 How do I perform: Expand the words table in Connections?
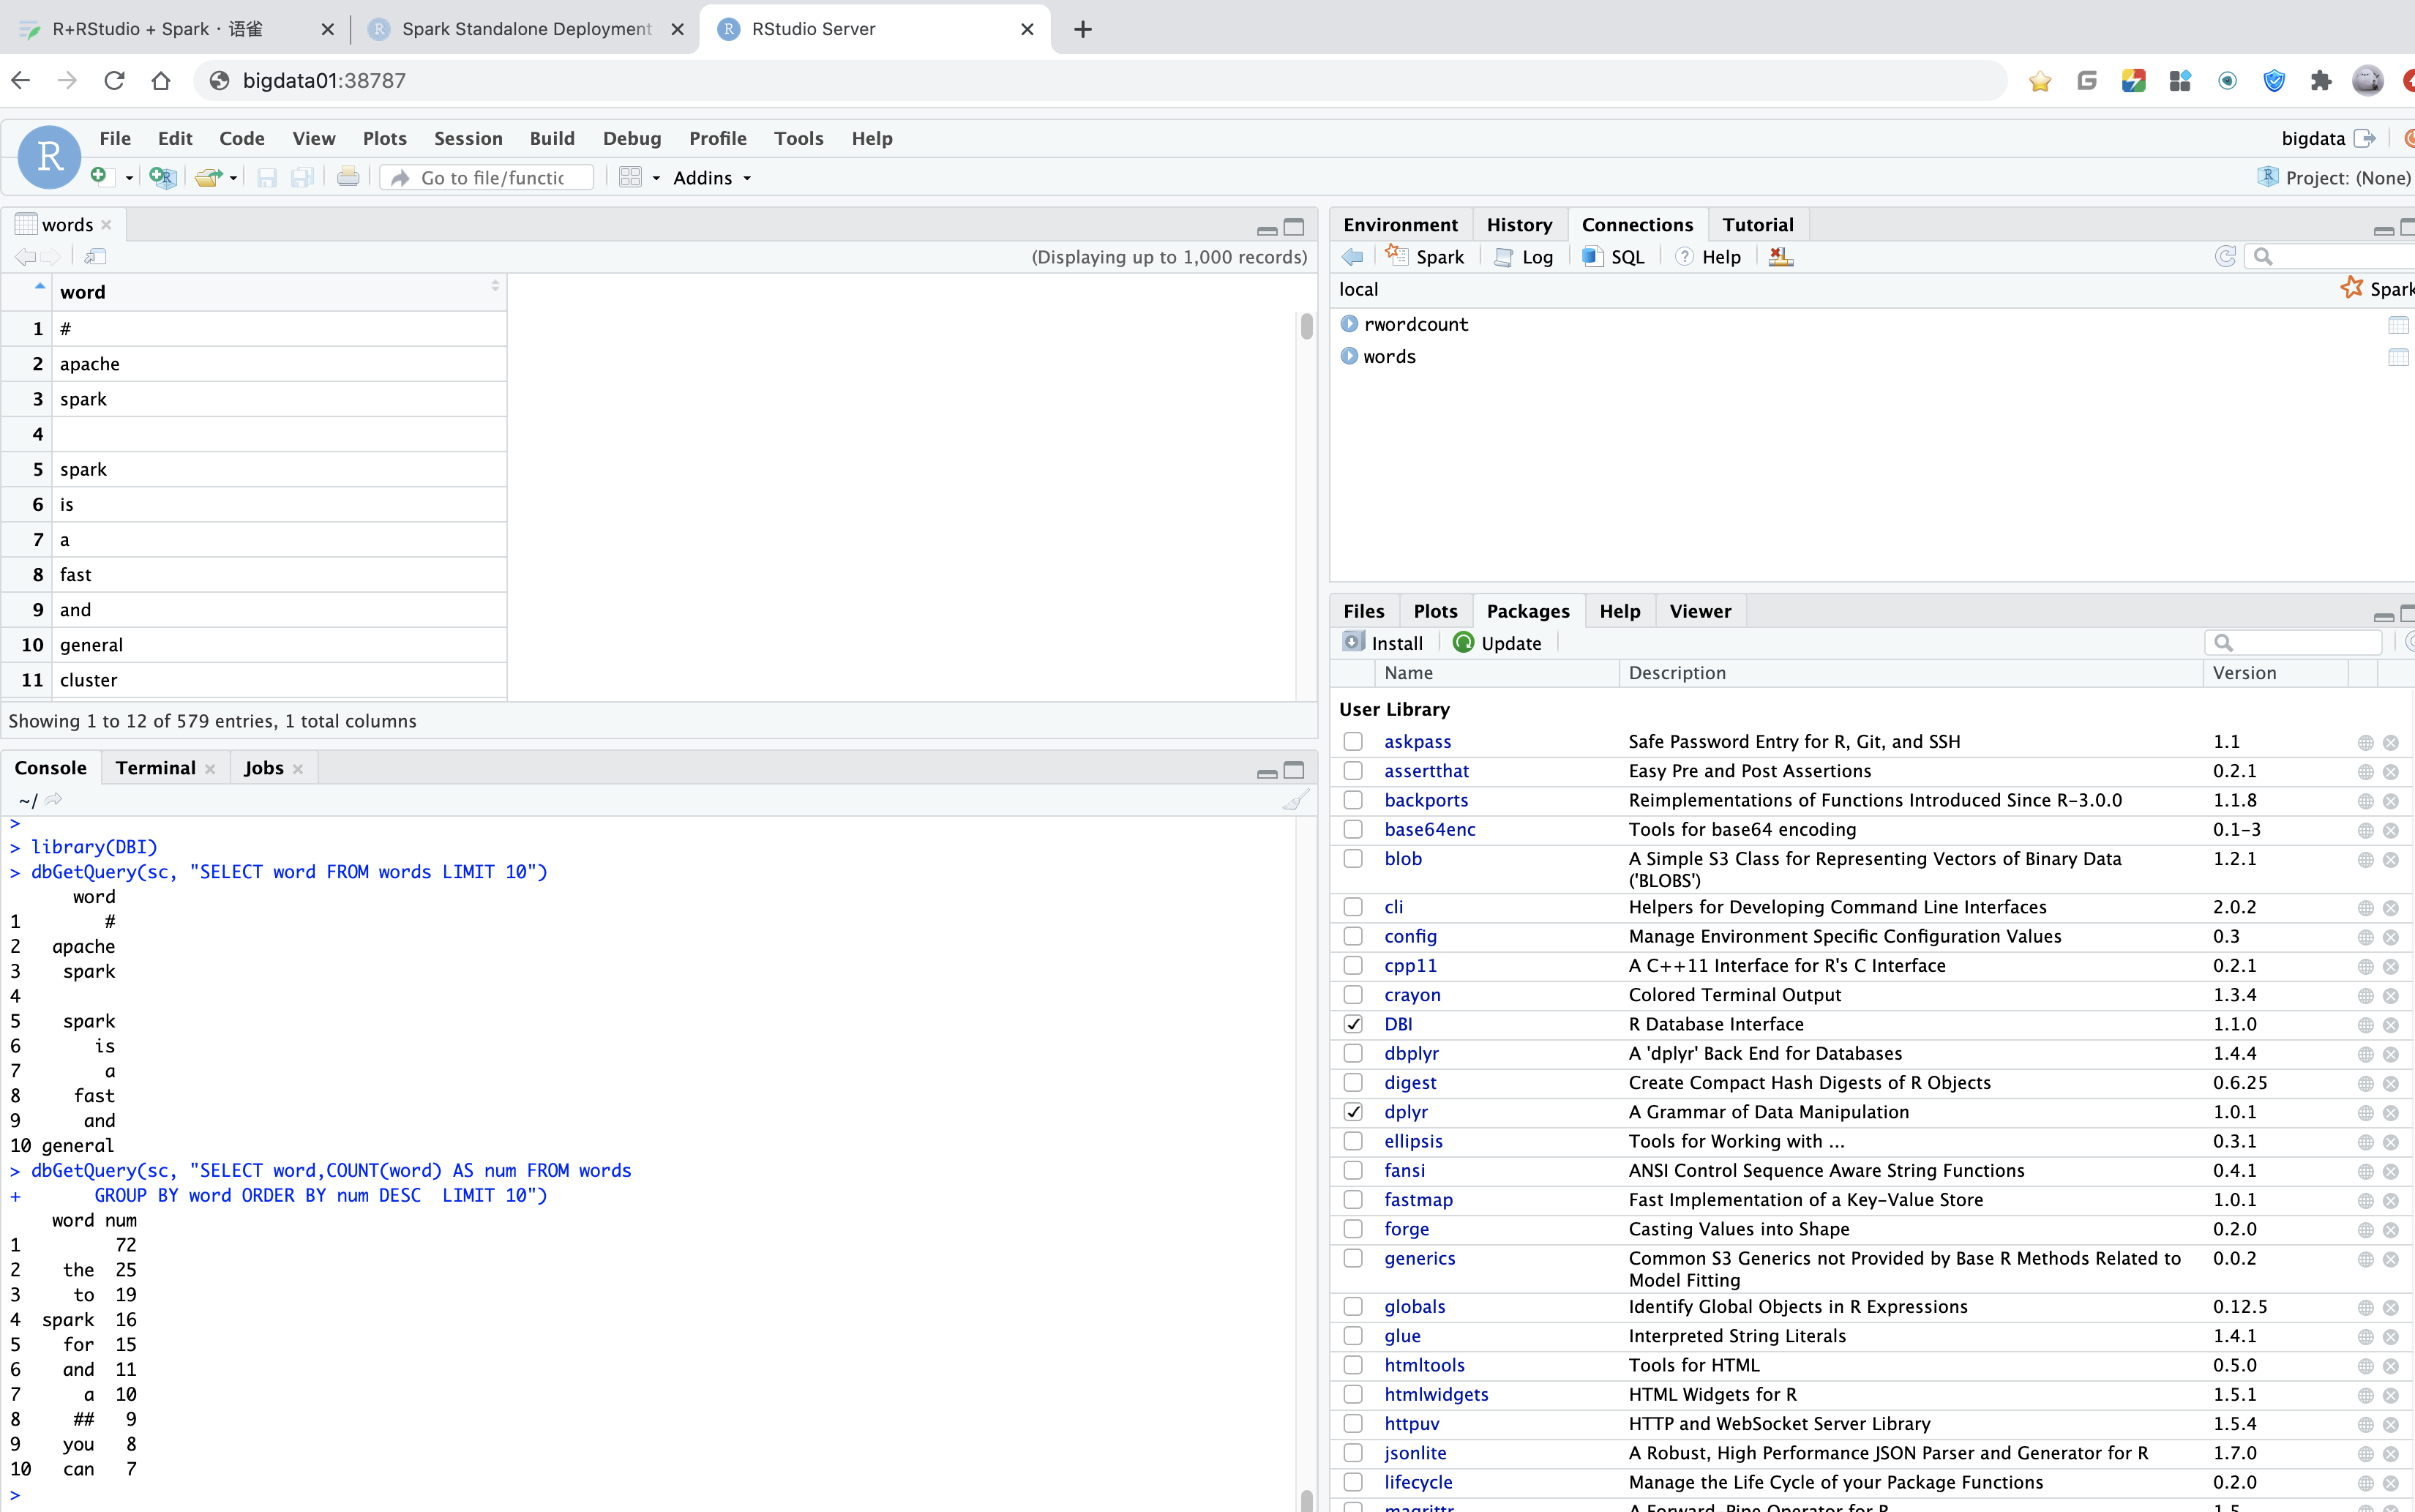1349,356
